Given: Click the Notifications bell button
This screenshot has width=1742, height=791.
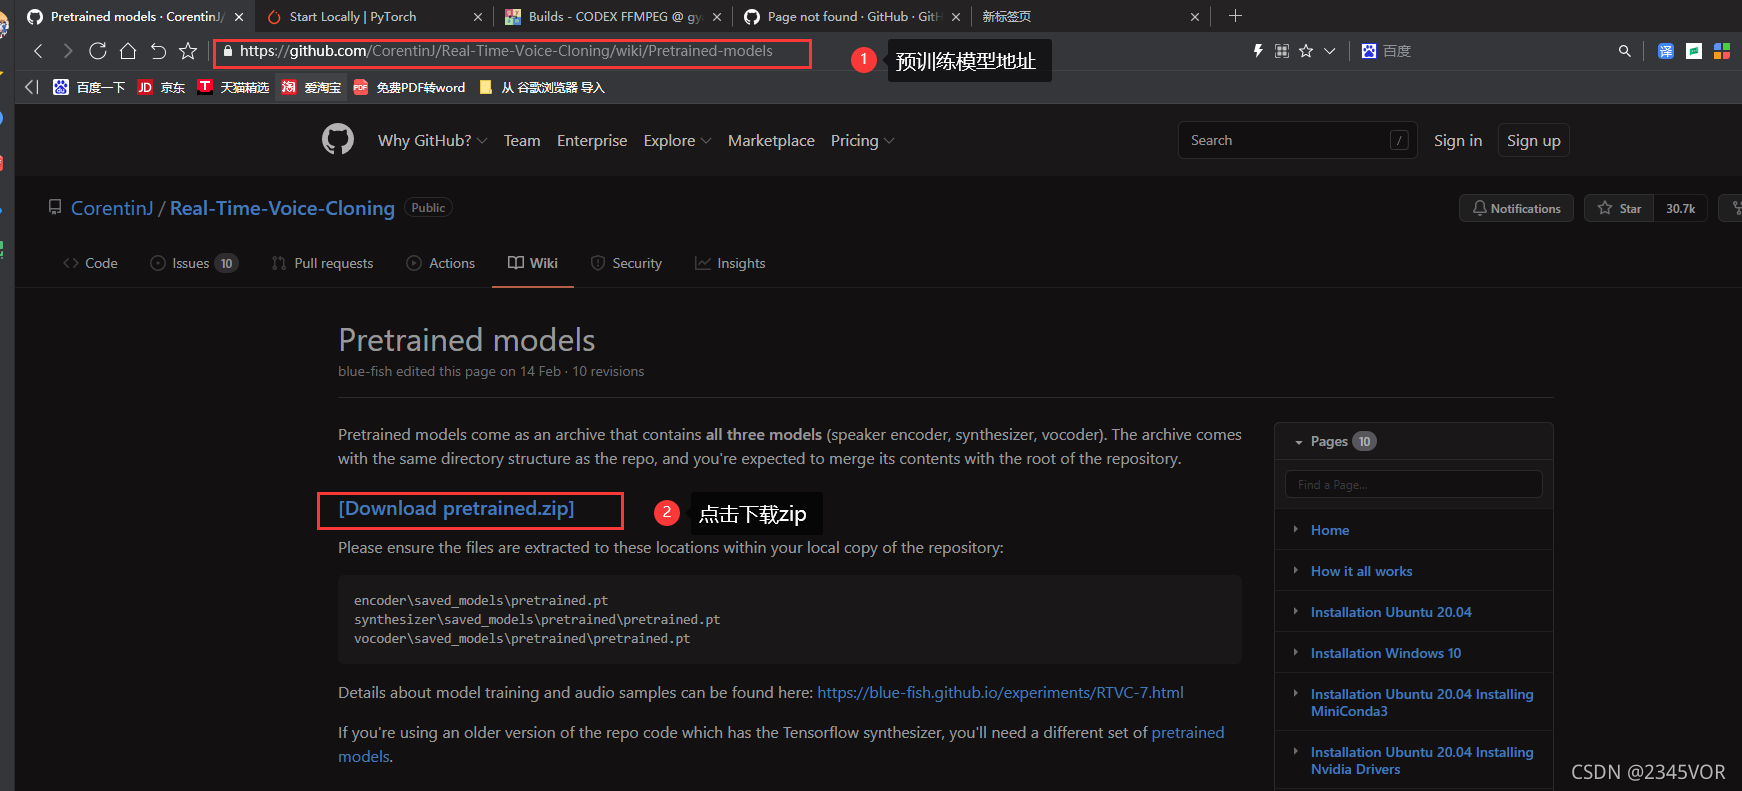Looking at the screenshot, I should (1516, 208).
